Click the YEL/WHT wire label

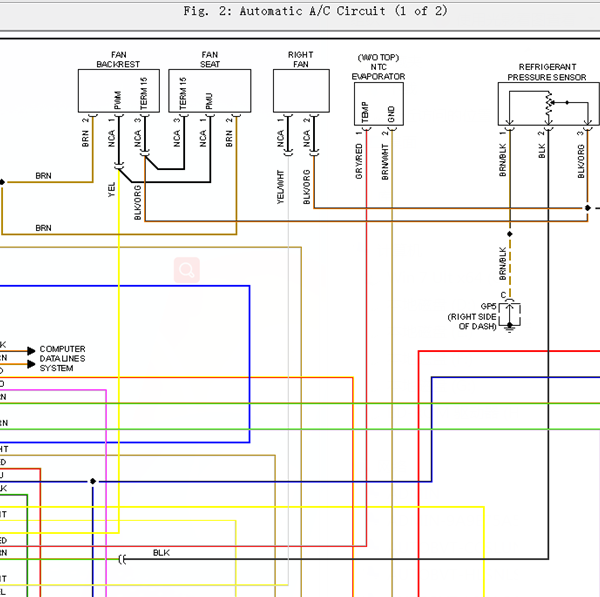[280, 187]
